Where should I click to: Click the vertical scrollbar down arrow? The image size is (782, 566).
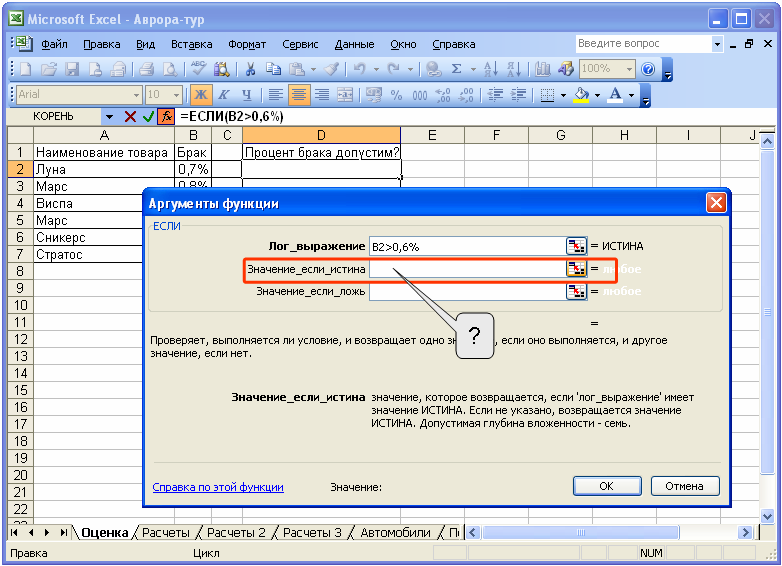click(767, 516)
